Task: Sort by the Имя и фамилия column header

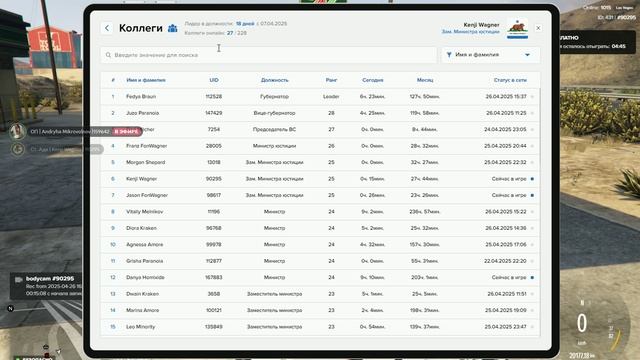Action: [146, 80]
